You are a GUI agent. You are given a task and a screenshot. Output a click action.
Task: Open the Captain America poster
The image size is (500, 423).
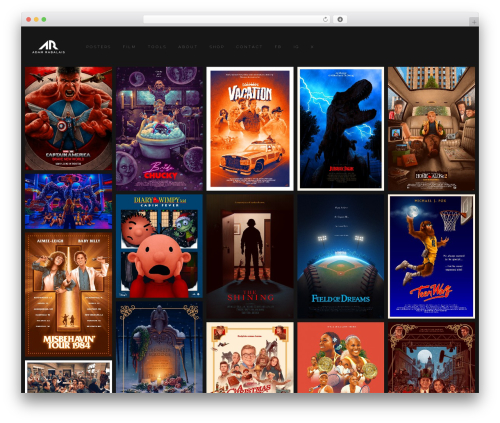68,118
